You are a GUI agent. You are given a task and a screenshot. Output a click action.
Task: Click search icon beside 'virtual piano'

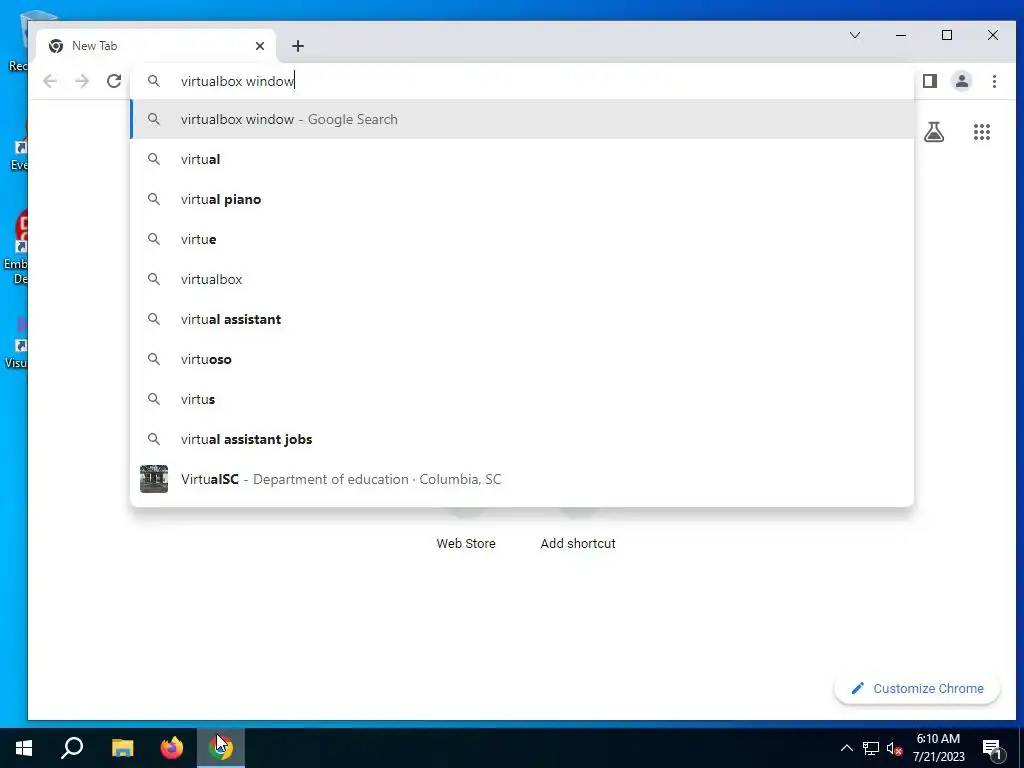click(153, 199)
